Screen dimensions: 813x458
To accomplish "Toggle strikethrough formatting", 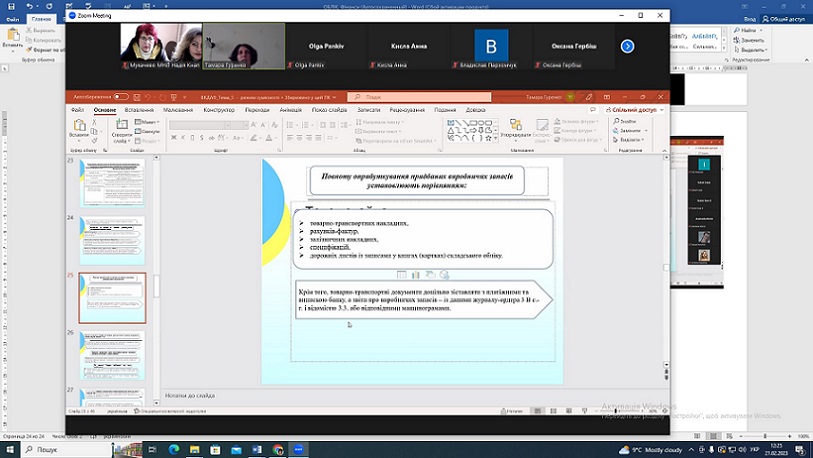I will point(212,138).
